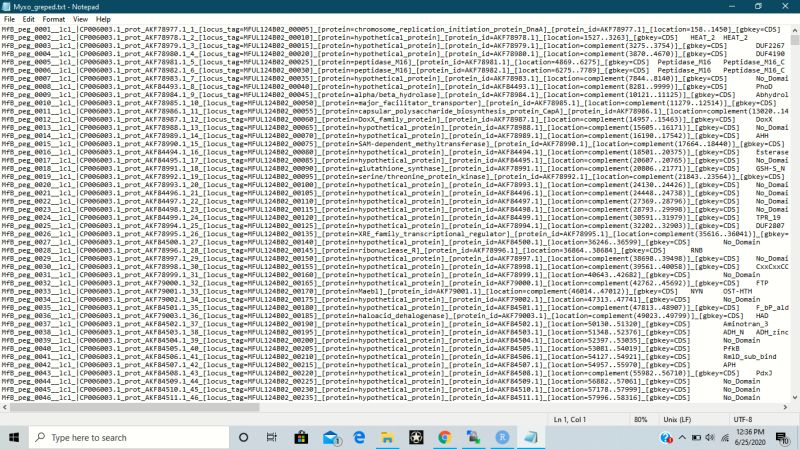Open the View menu
This screenshot has width=800, height=449.
pyautogui.click(x=80, y=19)
